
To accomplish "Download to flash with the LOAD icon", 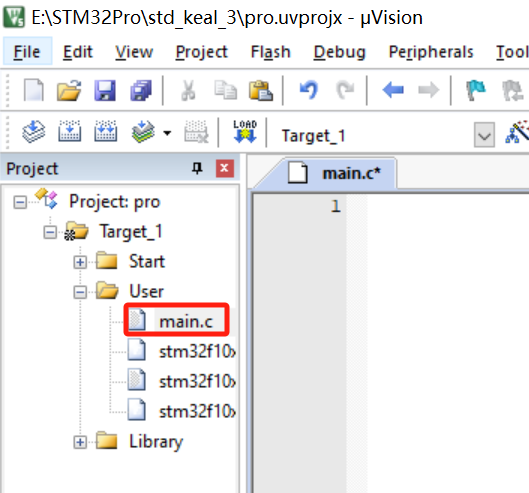I will pos(245,131).
